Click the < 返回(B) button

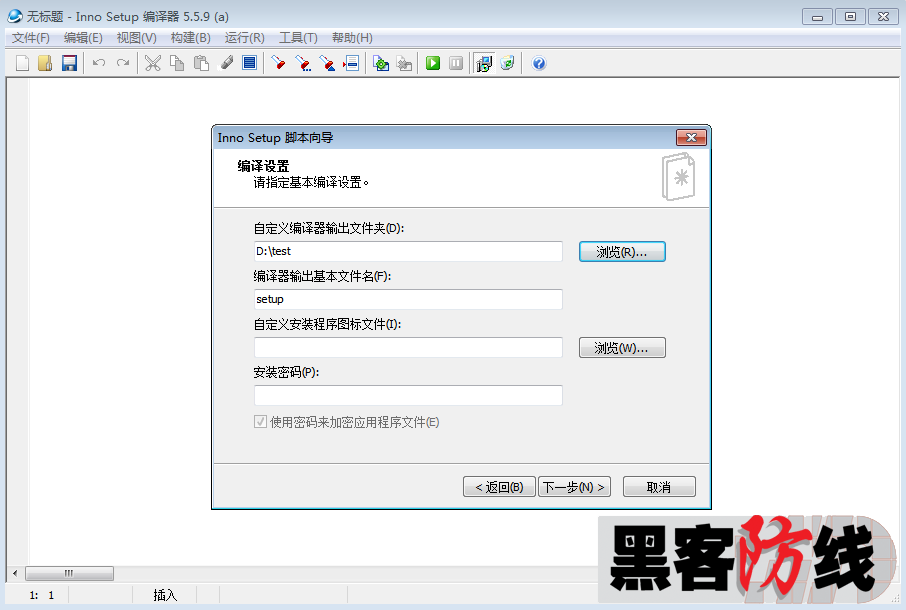[499, 487]
